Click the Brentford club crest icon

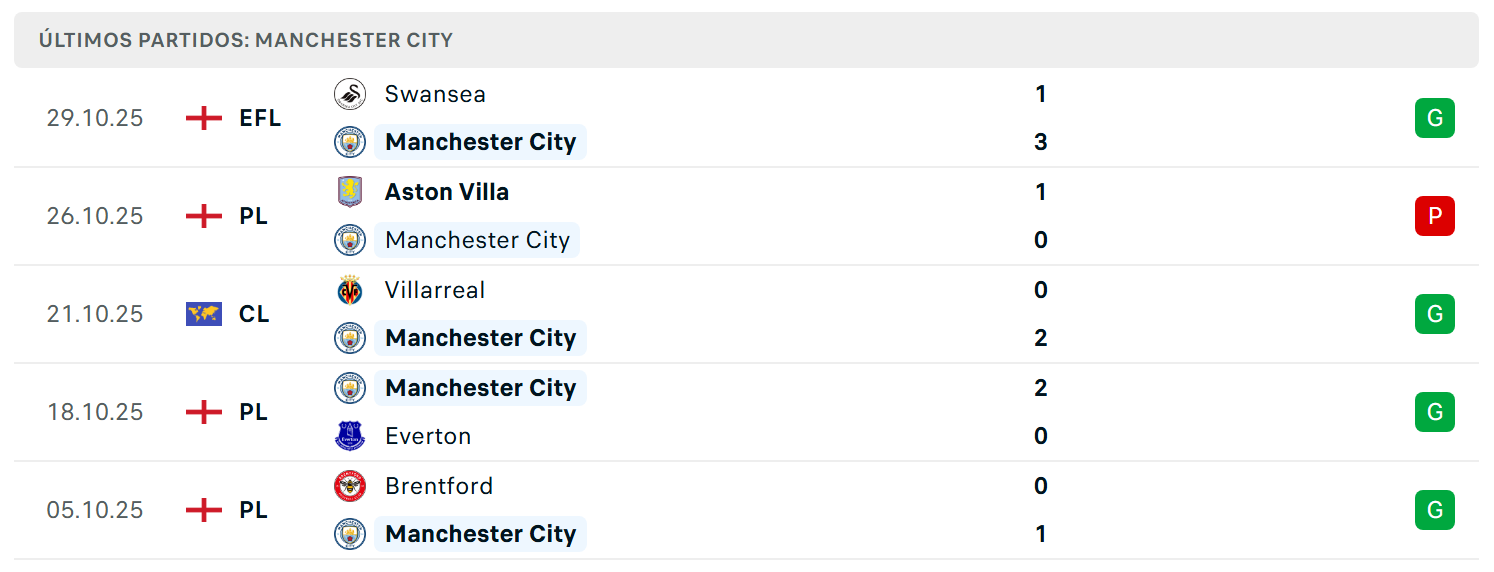tap(350, 486)
